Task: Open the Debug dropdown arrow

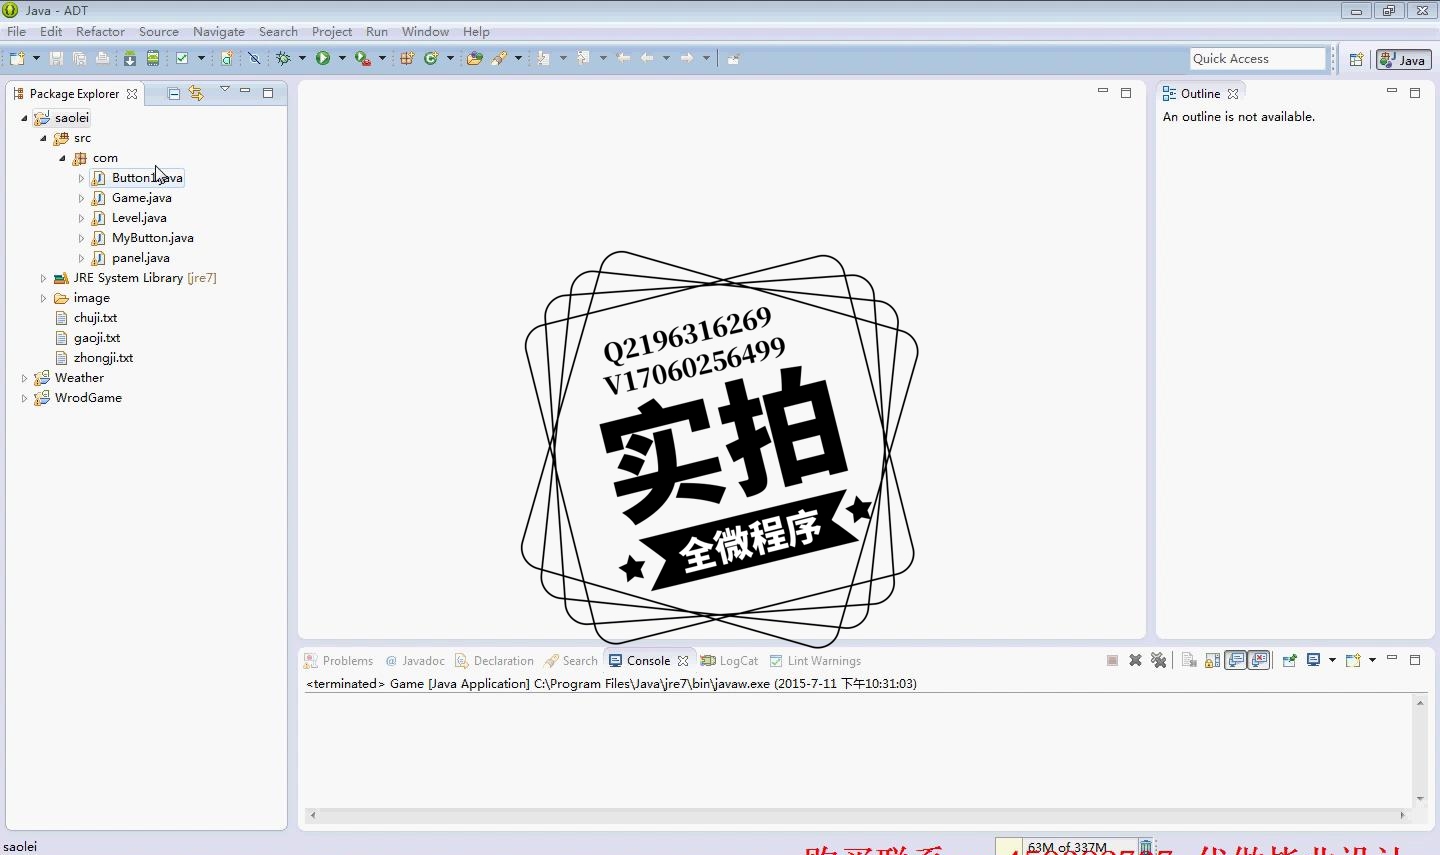Action: [x=302, y=59]
